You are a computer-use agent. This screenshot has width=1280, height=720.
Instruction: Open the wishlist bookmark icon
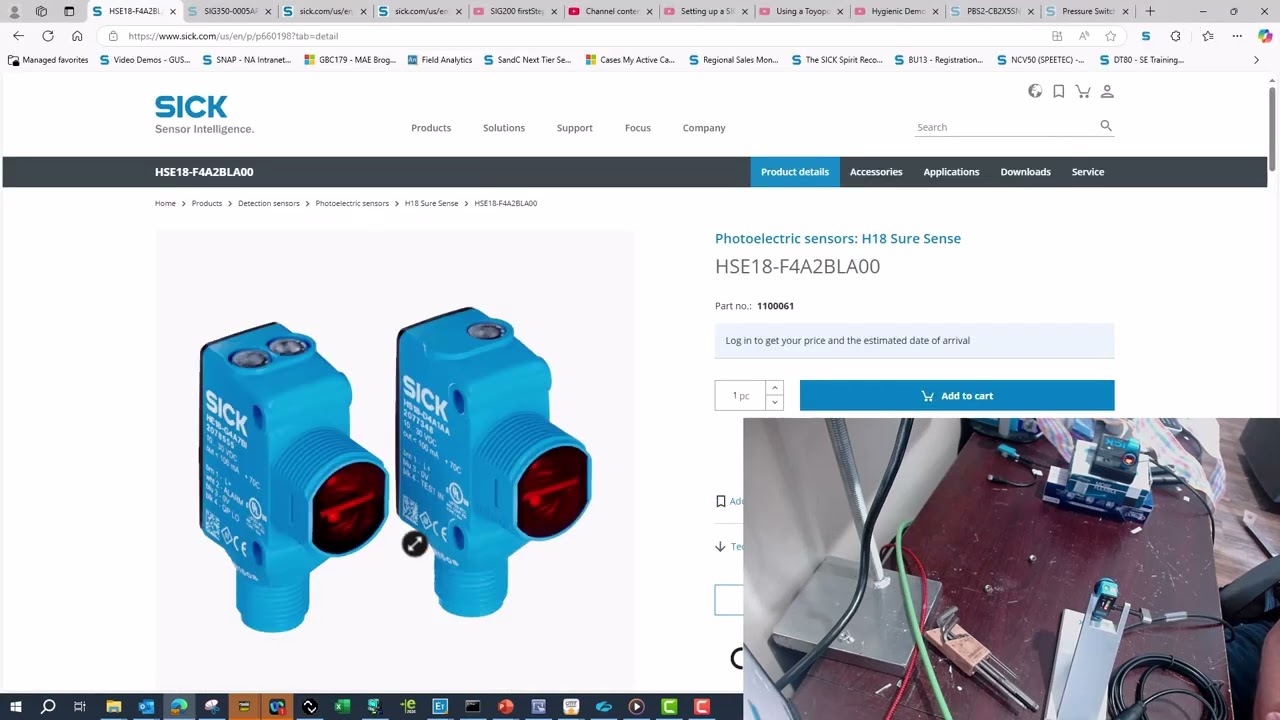1059,91
